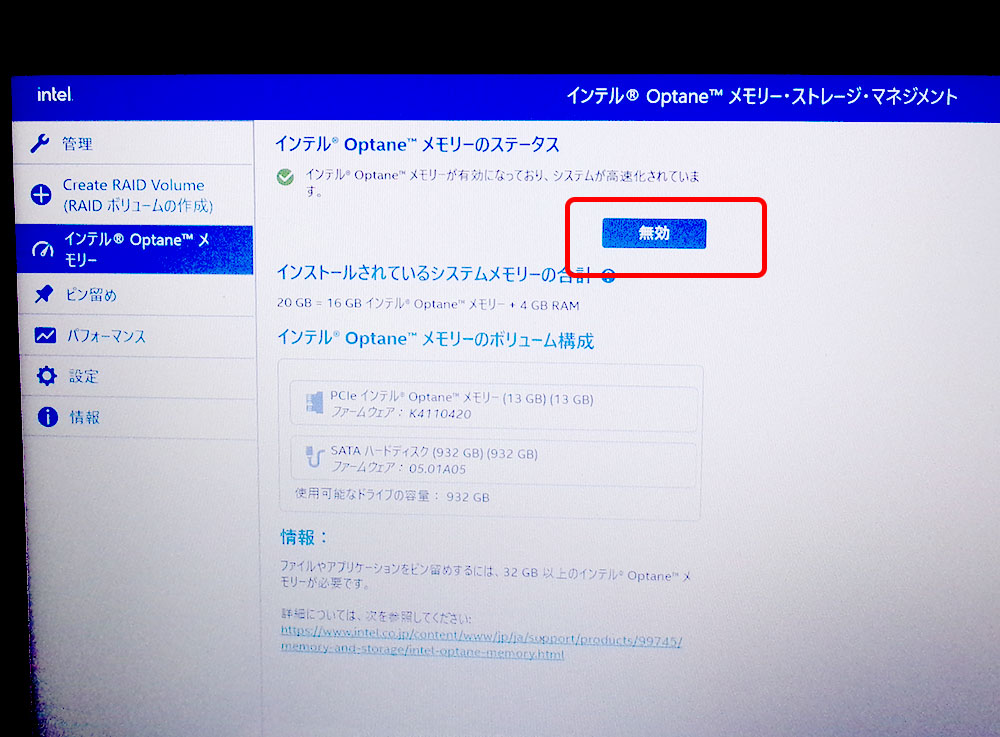Click the speedometer icon for Optane メモリー

pyautogui.click(x=43, y=249)
